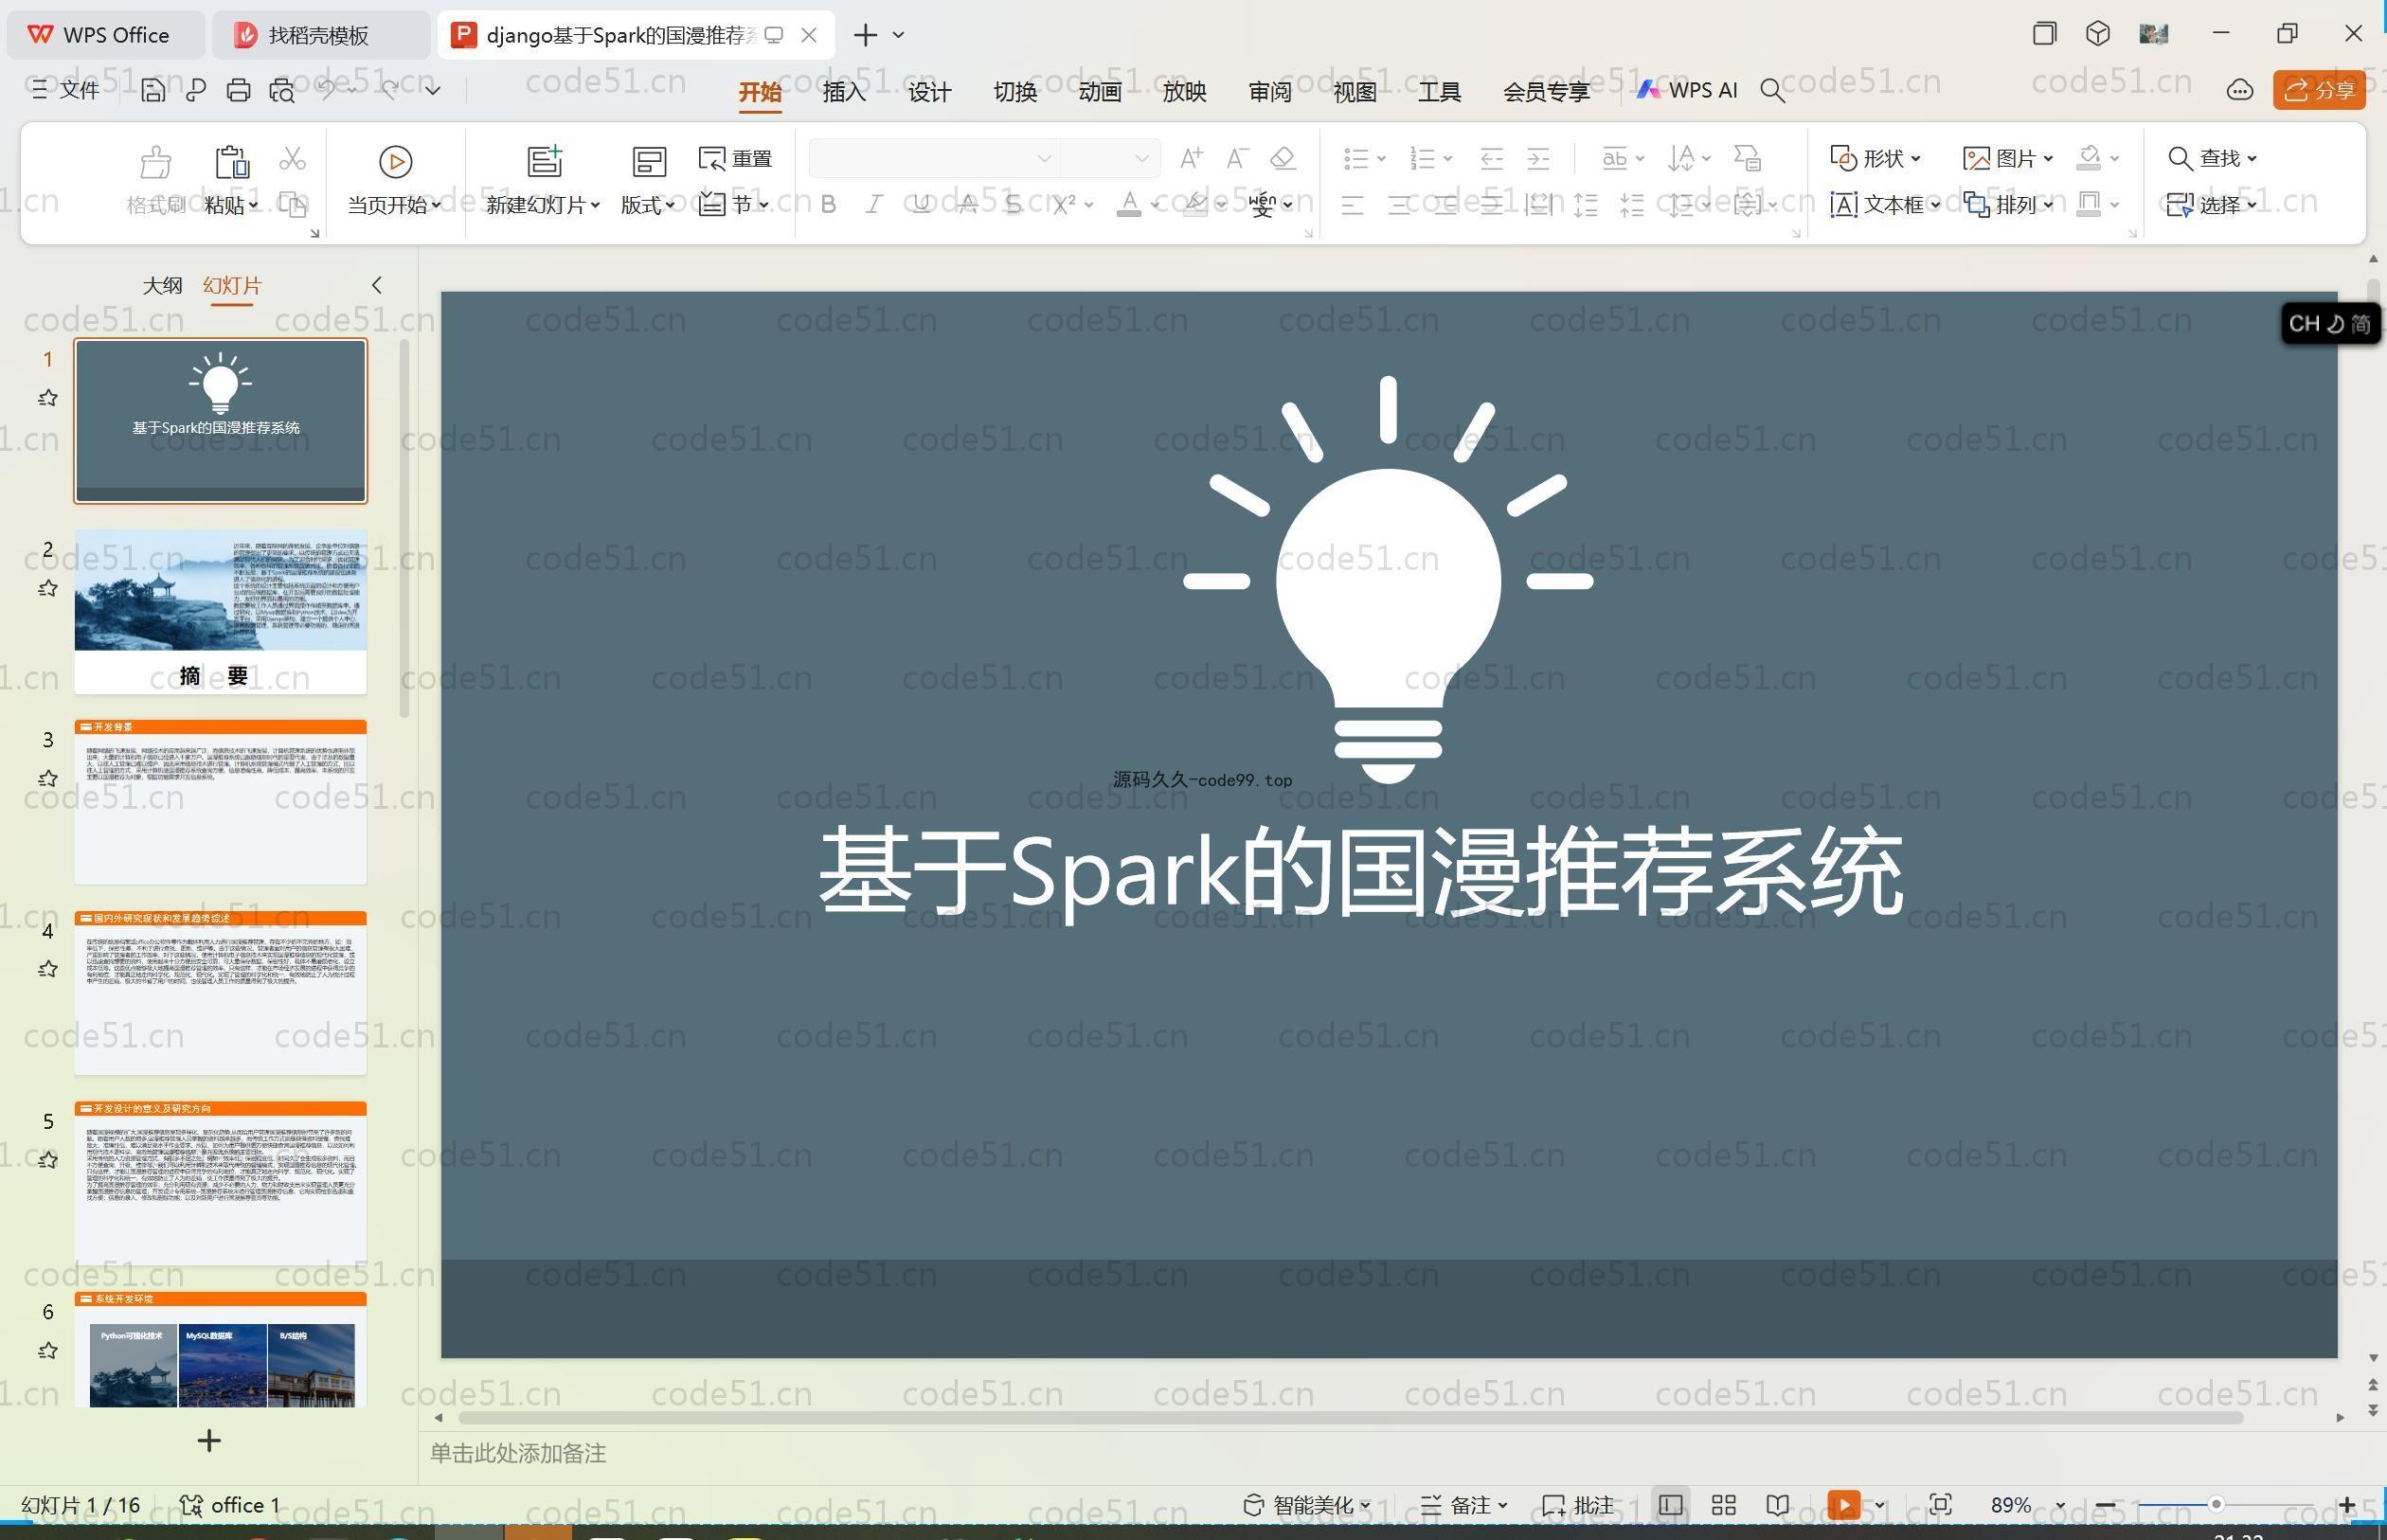2387x1540 pixels.
Task: Open Smart Beautify (智能美化) menu
Action: [1306, 1505]
